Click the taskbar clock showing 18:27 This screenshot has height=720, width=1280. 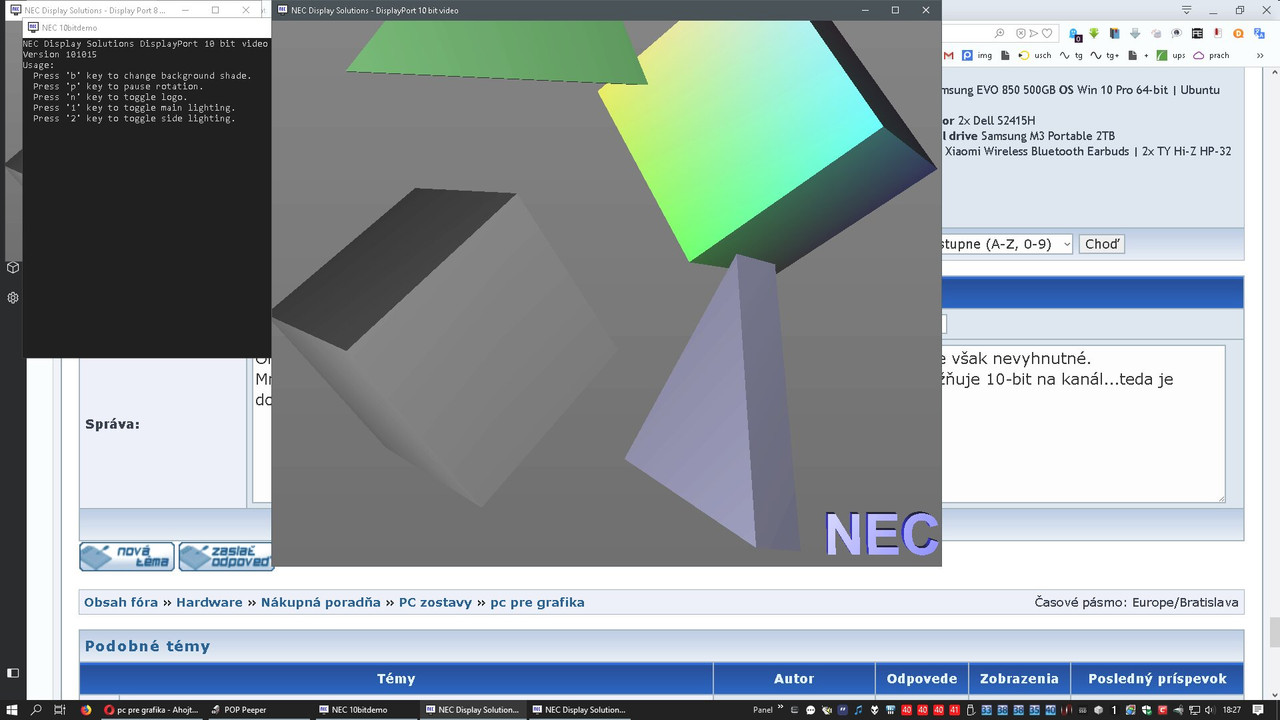click(1231, 709)
